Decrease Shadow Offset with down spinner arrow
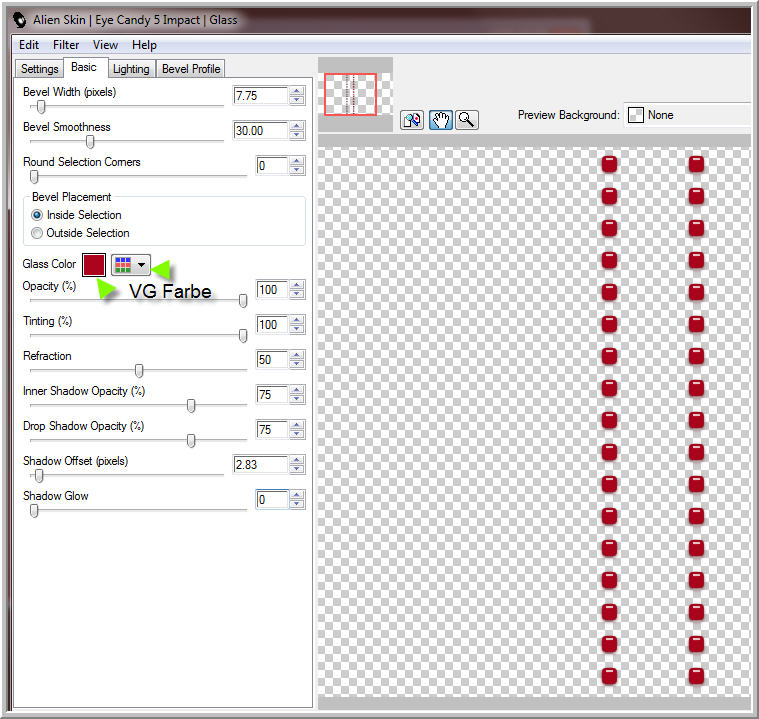The image size is (759, 719). [297, 469]
